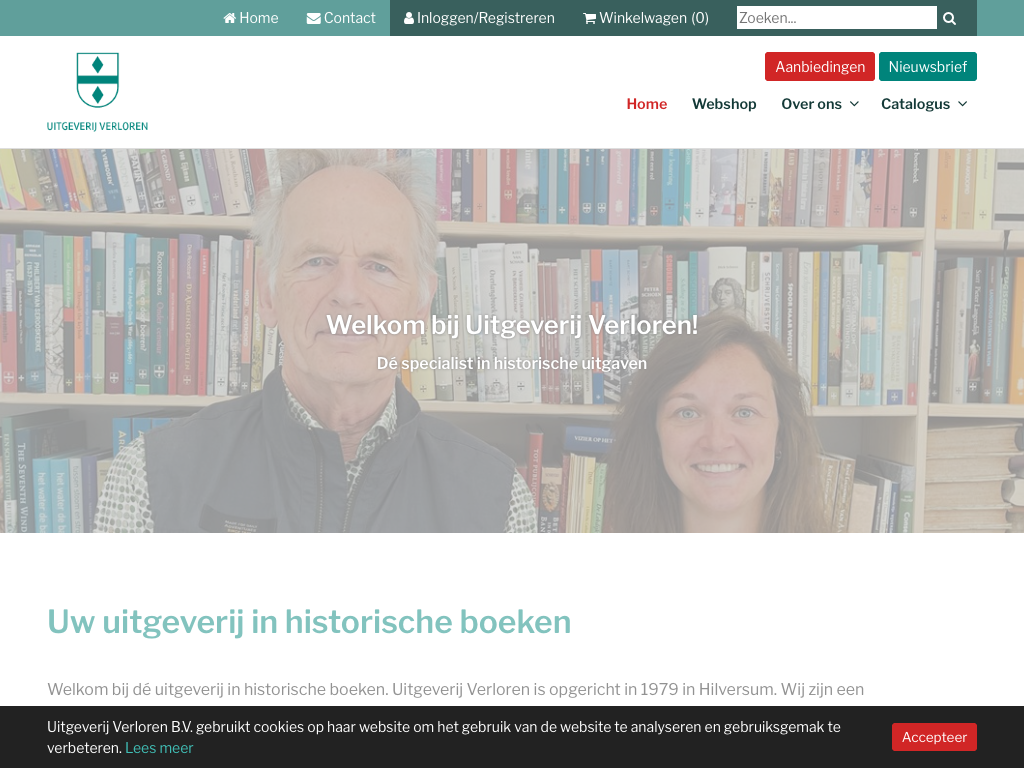Viewport: 1024px width, 768px height.
Task: Expand the Over ons chevron
Action: pos(854,104)
